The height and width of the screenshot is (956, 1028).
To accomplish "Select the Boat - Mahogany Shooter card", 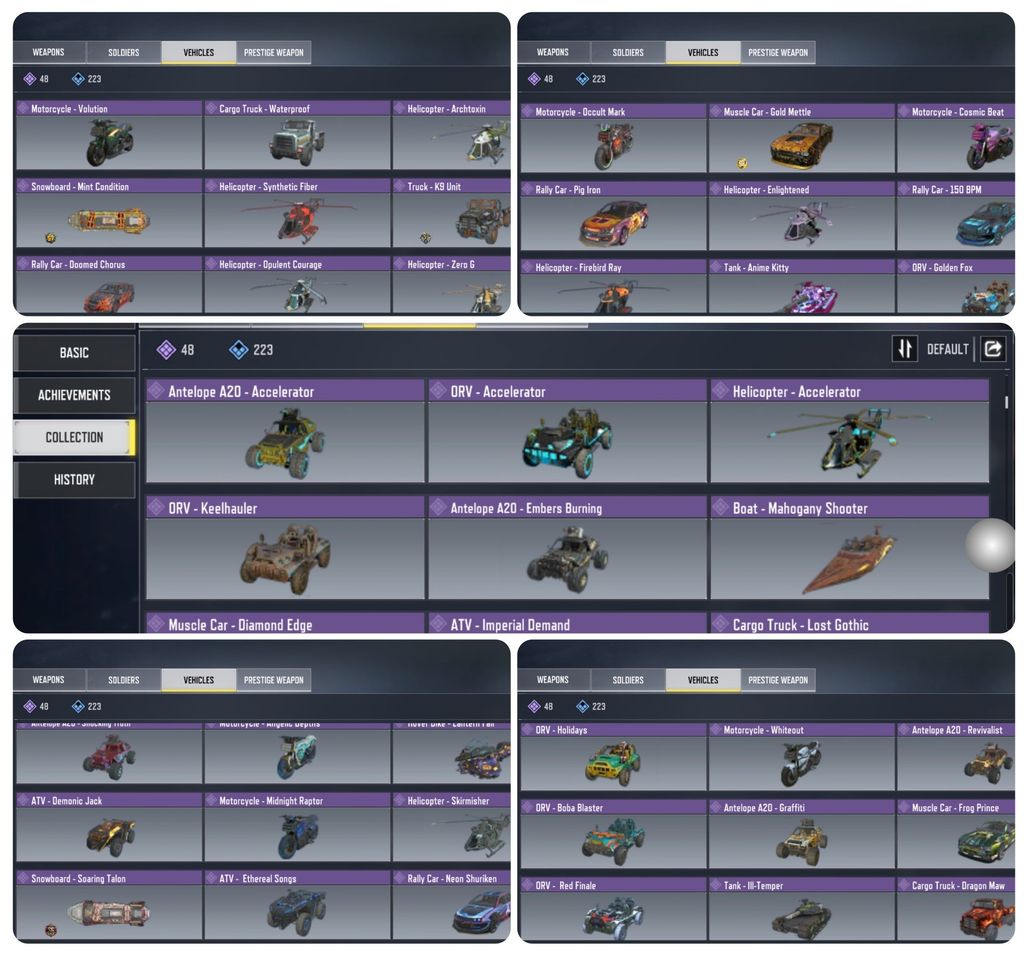I will coord(850,548).
